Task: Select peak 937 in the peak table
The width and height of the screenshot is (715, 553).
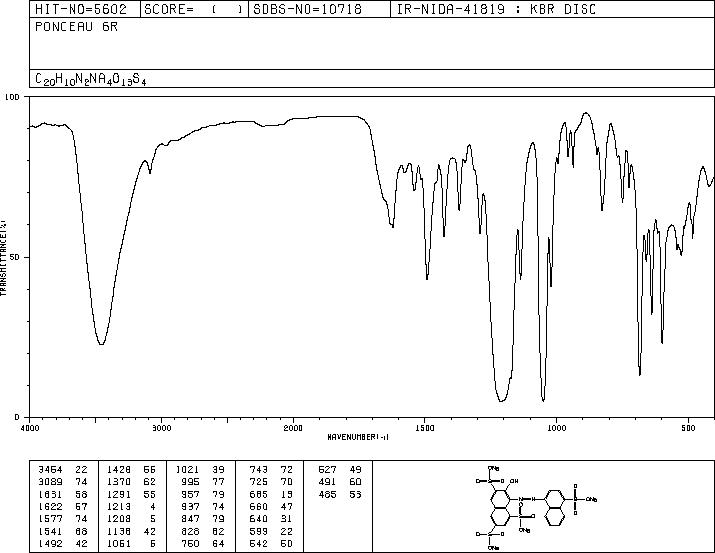Action: point(190,506)
